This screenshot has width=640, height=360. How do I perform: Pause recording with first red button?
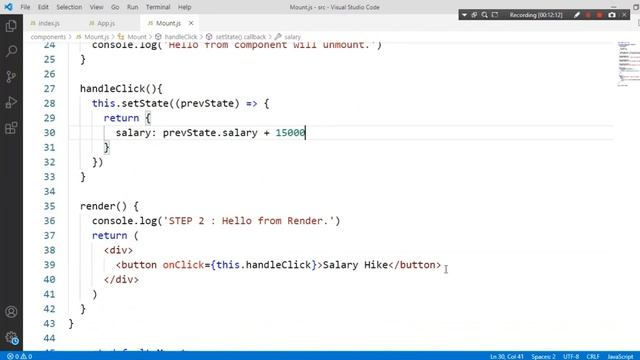pyautogui.click(x=588, y=15)
